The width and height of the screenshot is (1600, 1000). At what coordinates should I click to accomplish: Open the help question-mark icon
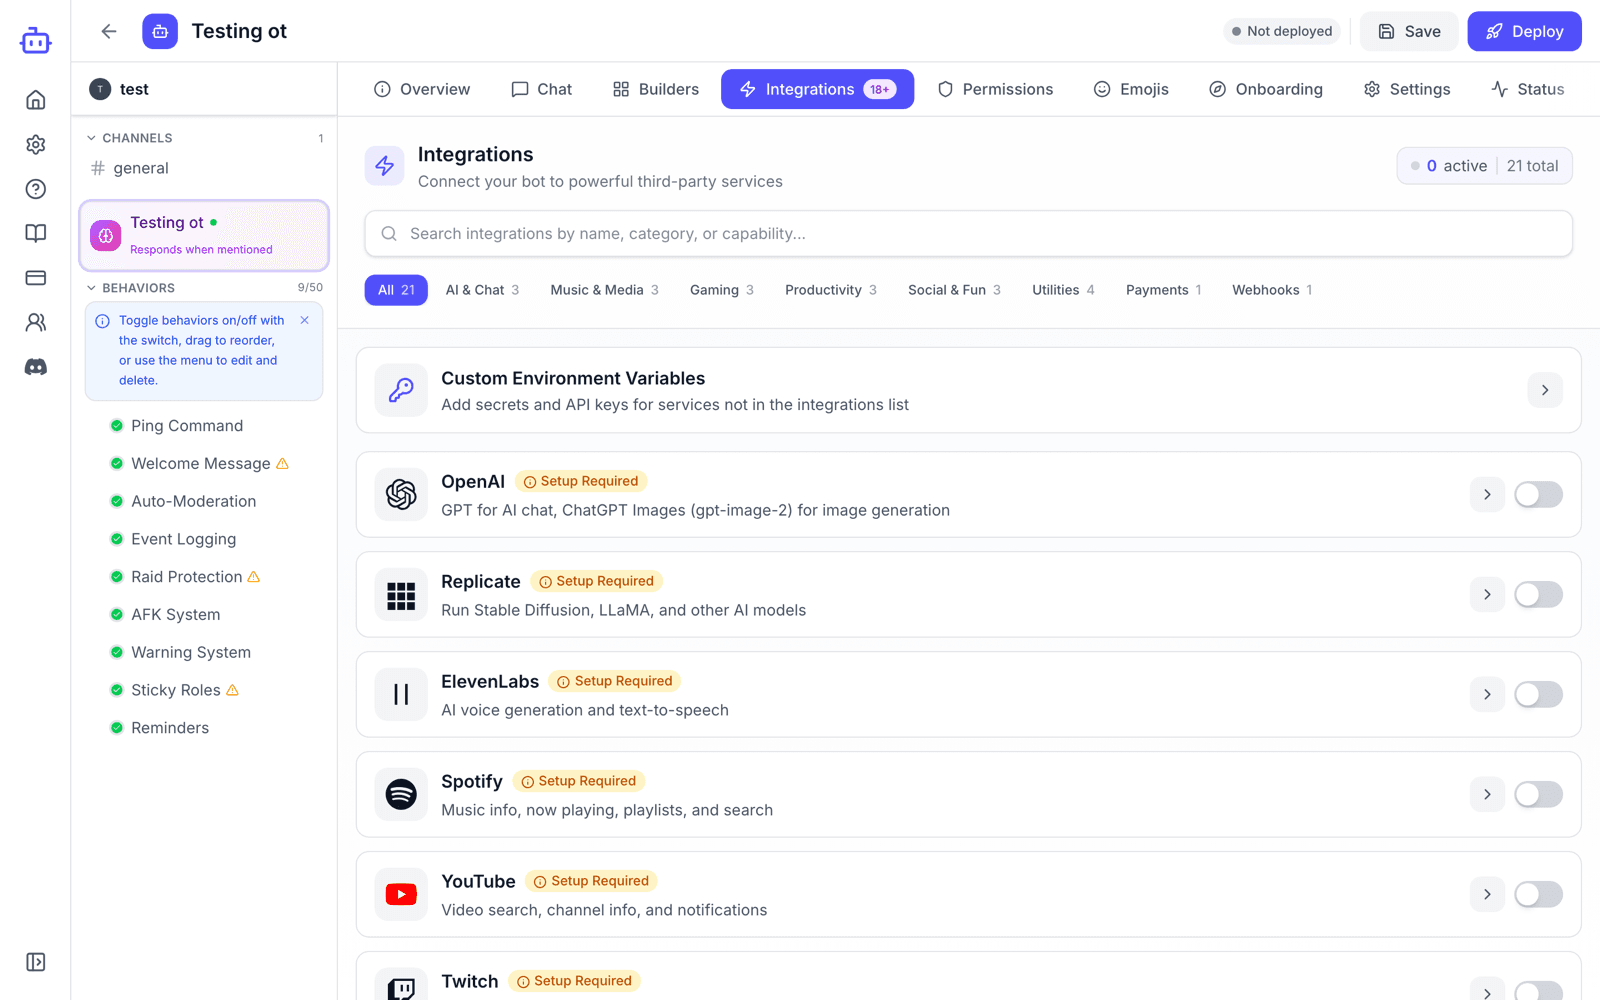35,189
